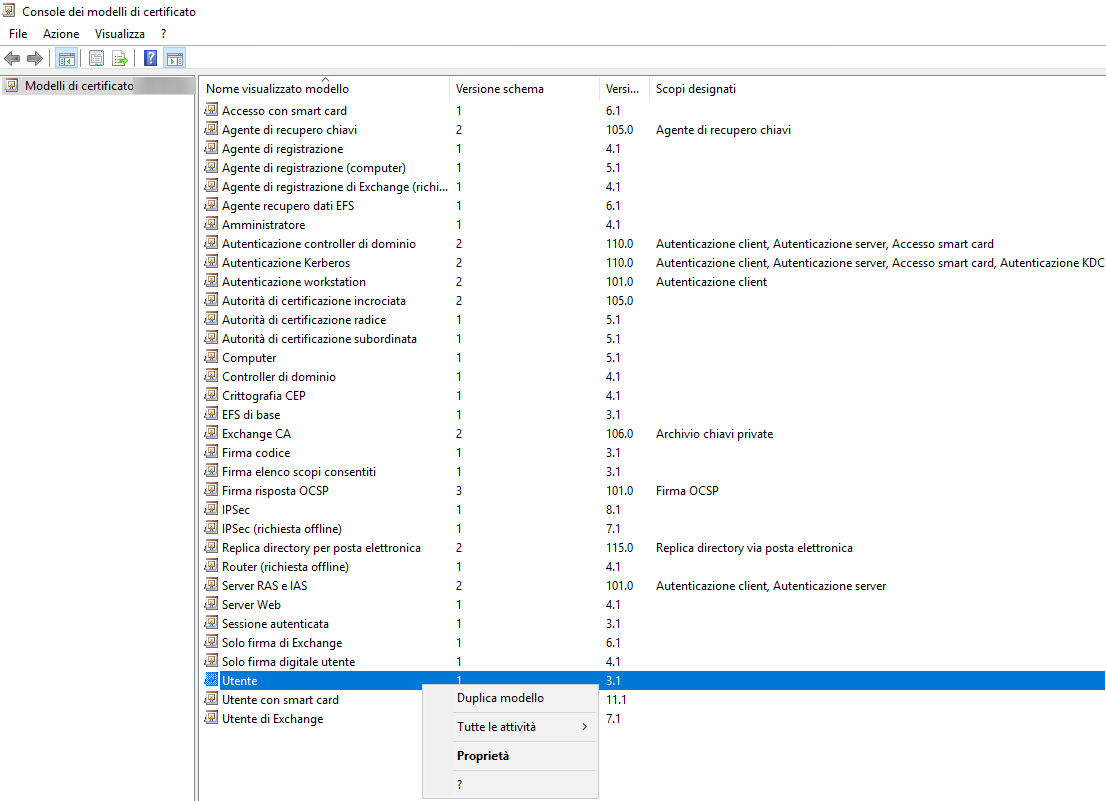Select Router (richiesta offline) template
The height and width of the screenshot is (801, 1106).
click(x=285, y=568)
